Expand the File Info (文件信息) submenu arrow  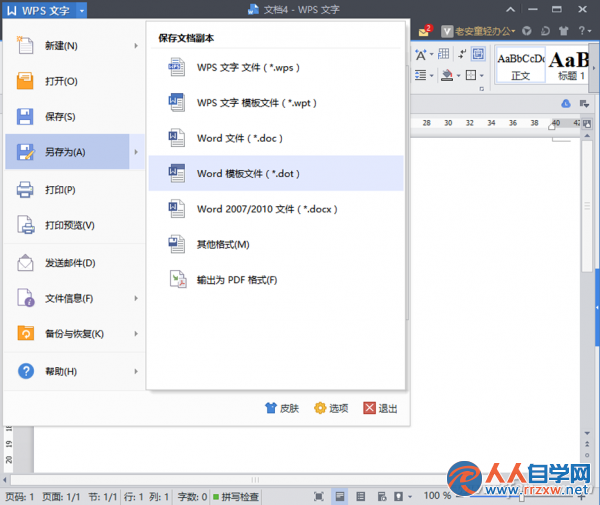point(136,298)
